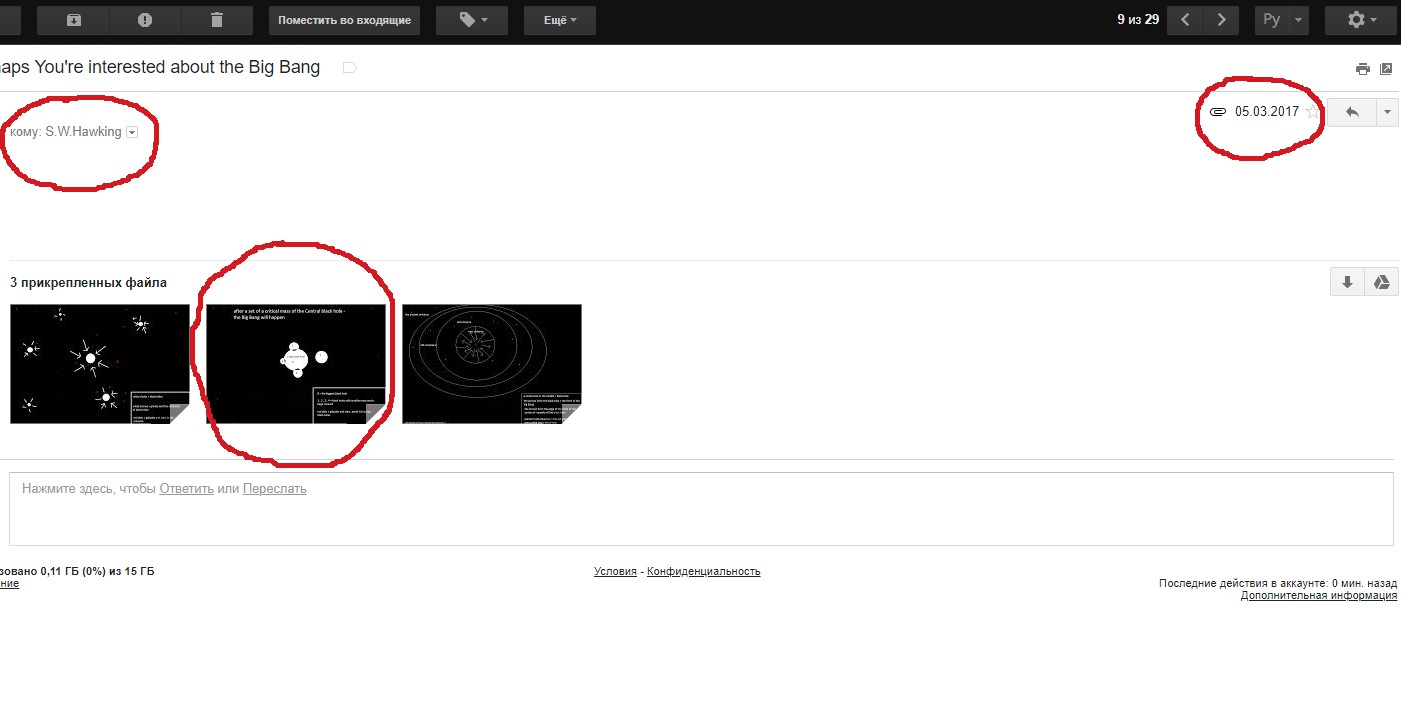The height and width of the screenshot is (722, 1401).
Task: Download all attachments
Action: [x=1347, y=282]
